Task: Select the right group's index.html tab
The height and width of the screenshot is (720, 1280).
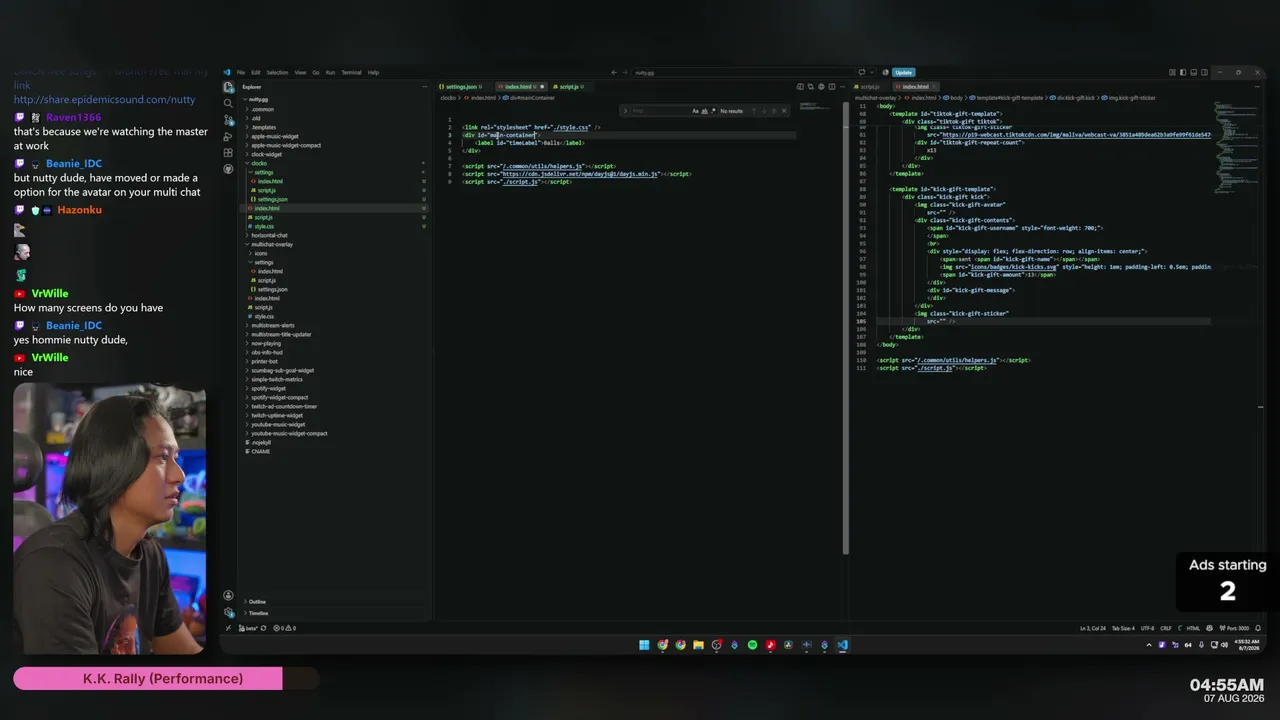Action: coord(916,87)
